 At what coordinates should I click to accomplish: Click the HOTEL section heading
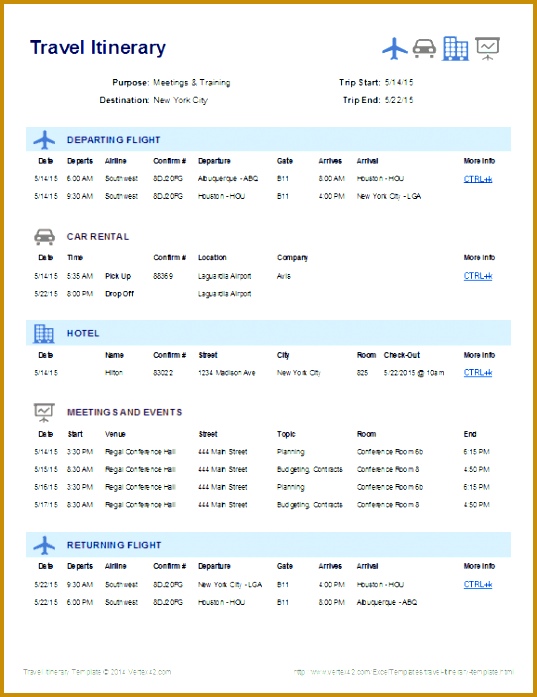(x=83, y=333)
